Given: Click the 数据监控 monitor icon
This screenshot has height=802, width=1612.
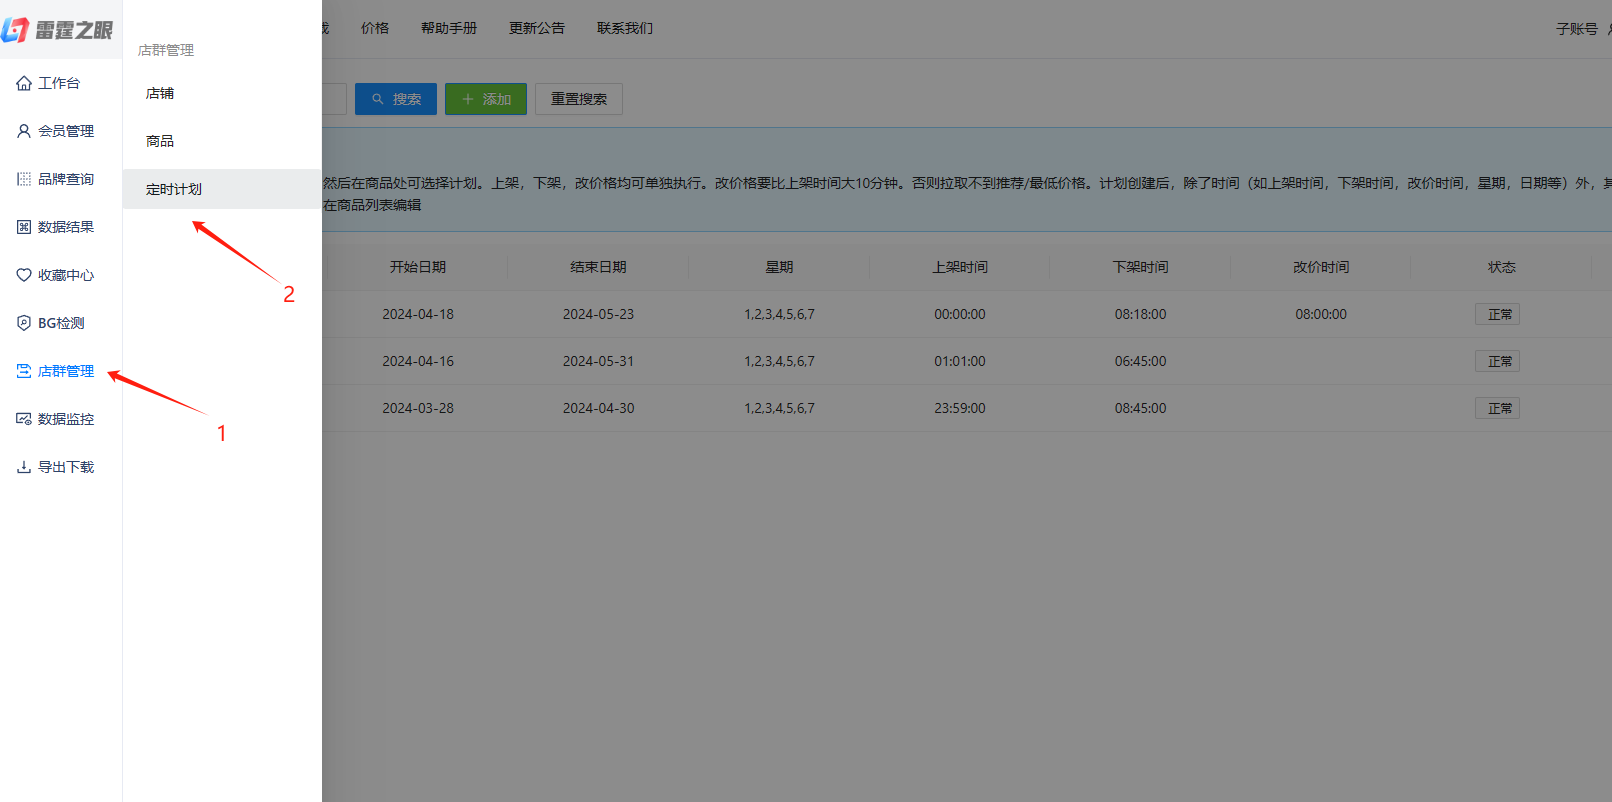Looking at the screenshot, I should (x=24, y=419).
